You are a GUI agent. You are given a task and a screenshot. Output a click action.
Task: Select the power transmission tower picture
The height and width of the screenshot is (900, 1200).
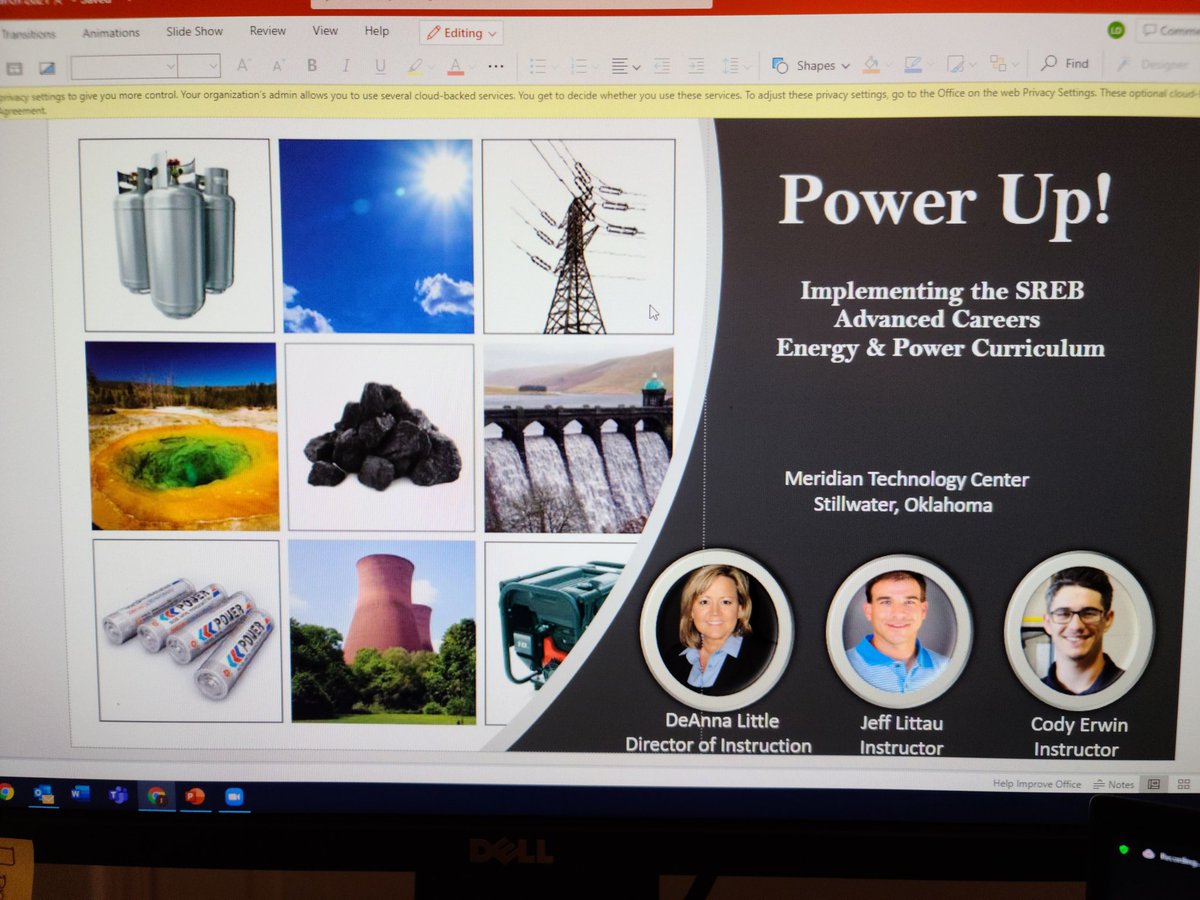coord(579,236)
